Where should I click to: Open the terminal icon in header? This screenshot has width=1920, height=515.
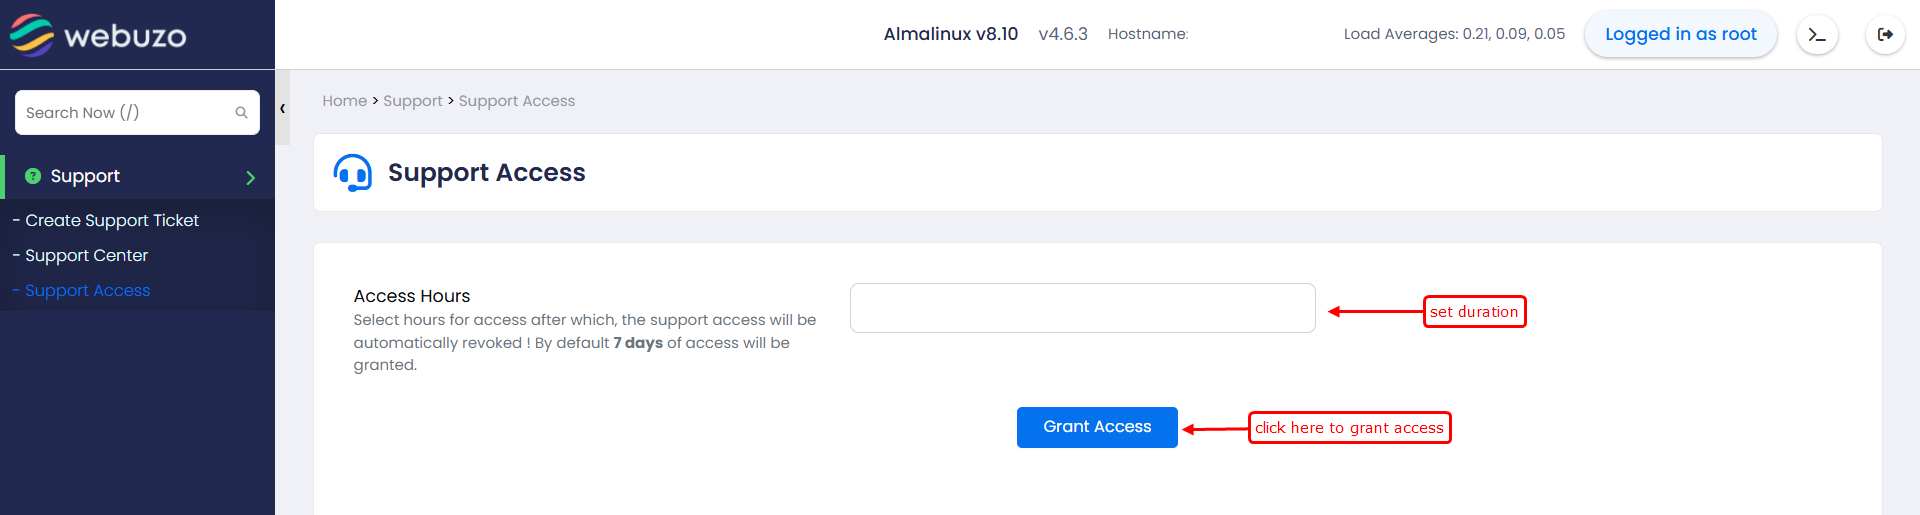pos(1817,35)
